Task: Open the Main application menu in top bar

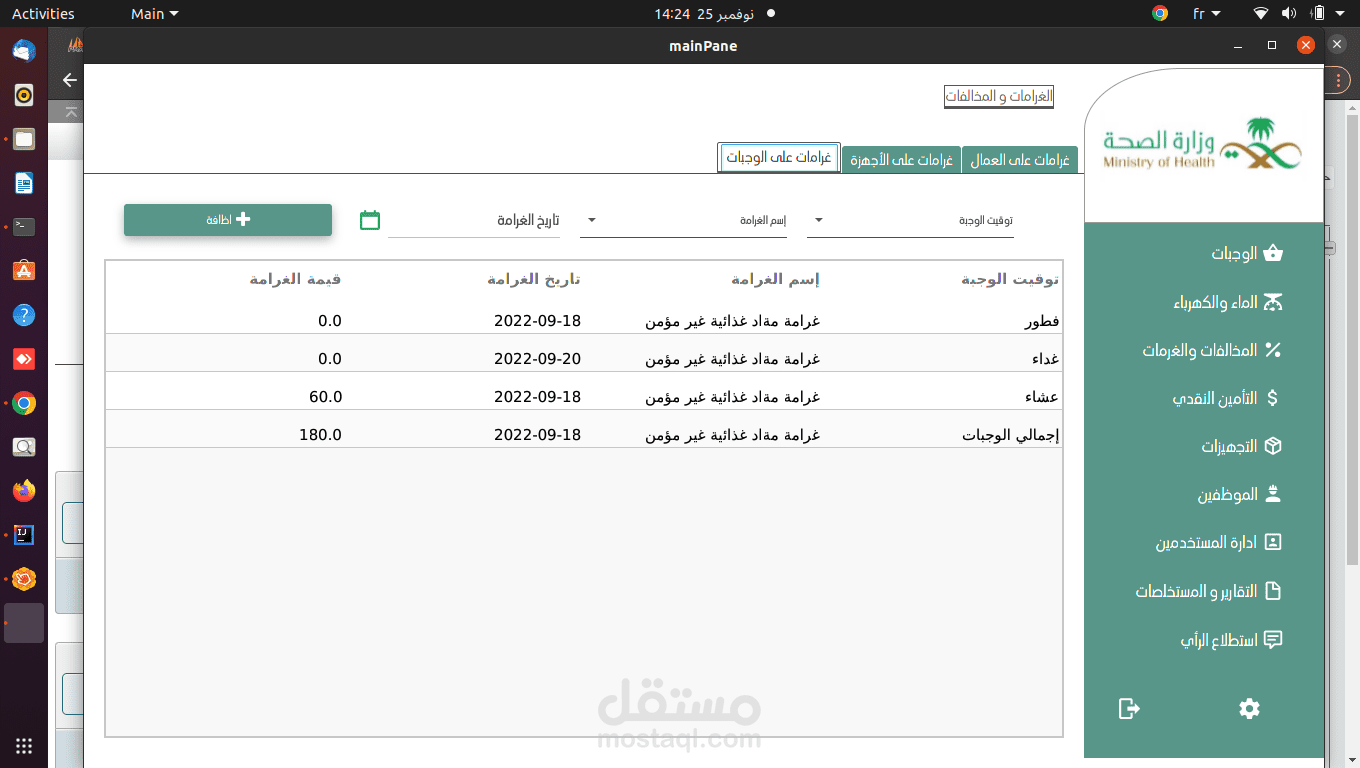Action: 155,13
